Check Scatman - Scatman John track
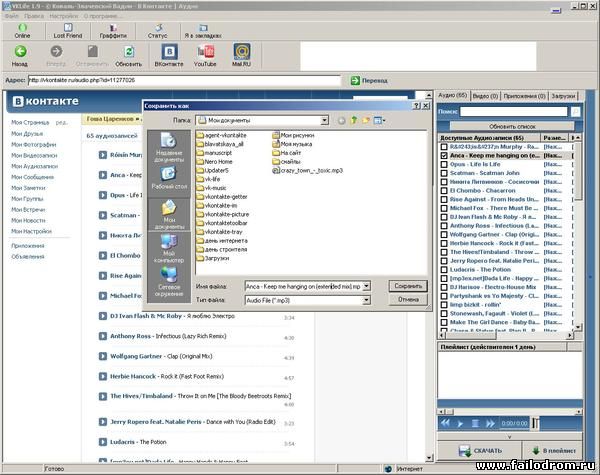This screenshot has width=600, height=475. [x=444, y=173]
